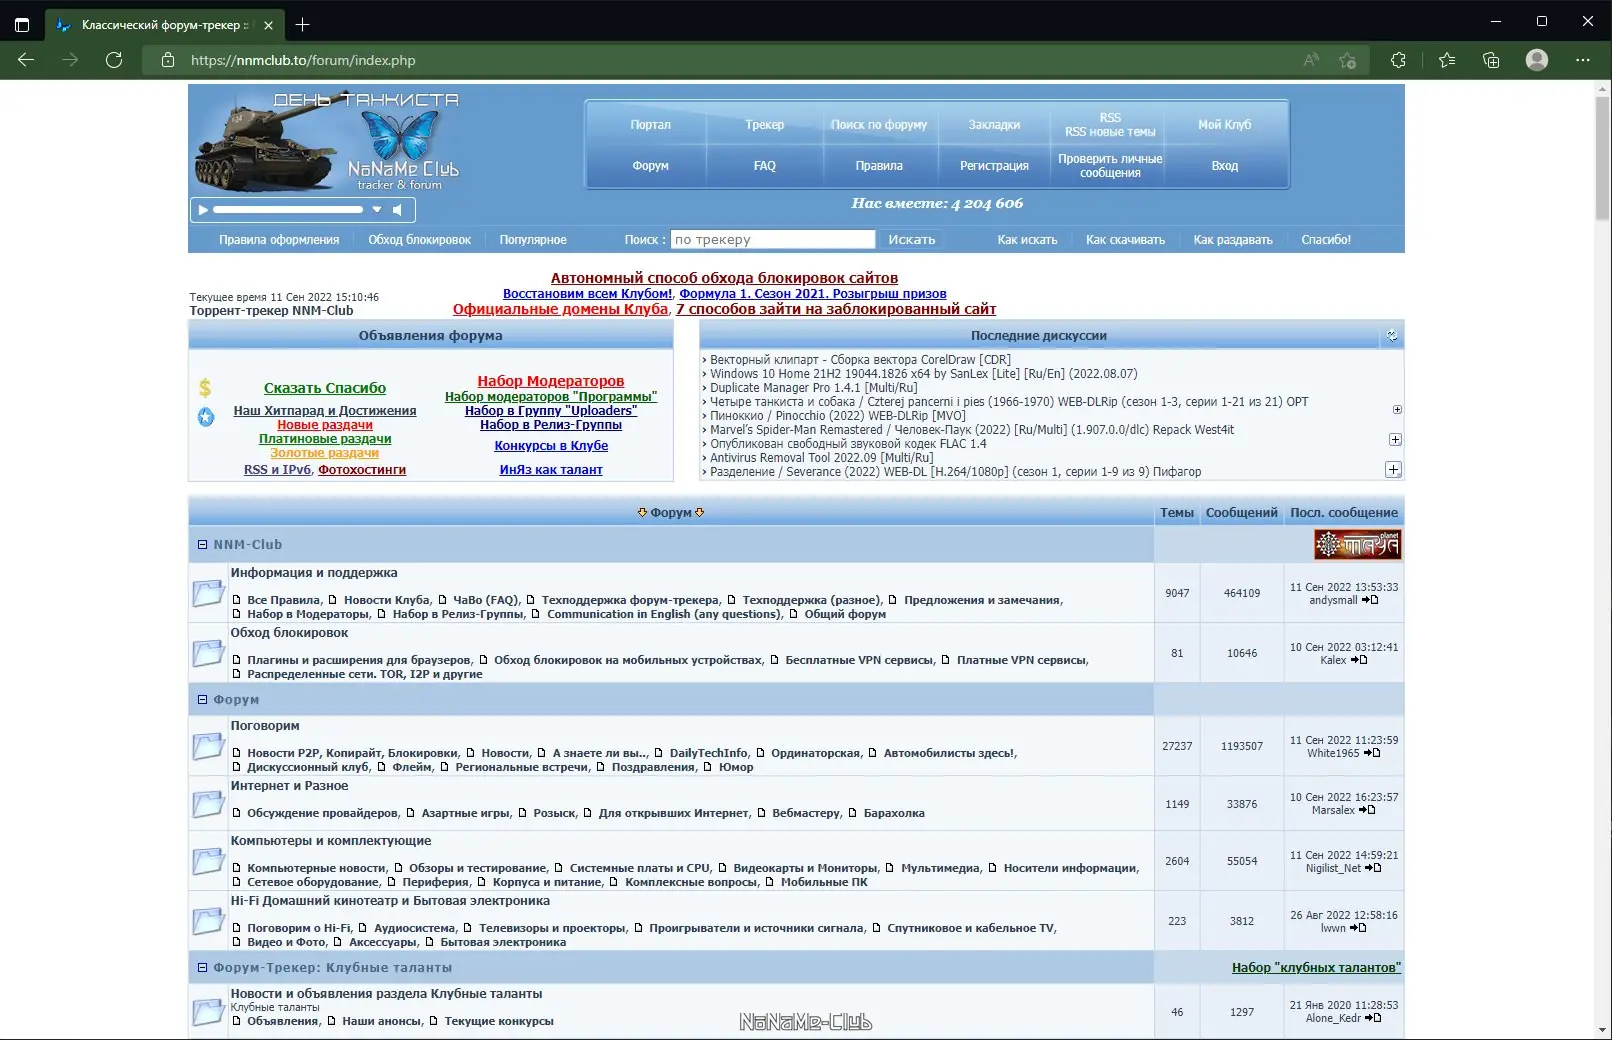This screenshot has width=1612, height=1040.
Task: Go to Kalex's latest post
Action: (x=1359, y=660)
